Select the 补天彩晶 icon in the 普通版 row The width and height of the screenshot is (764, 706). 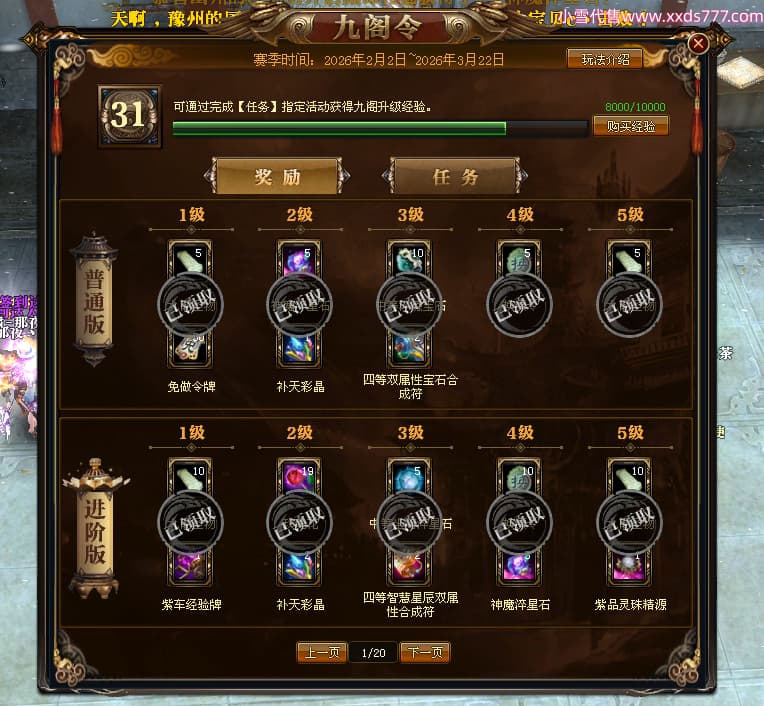(300, 349)
